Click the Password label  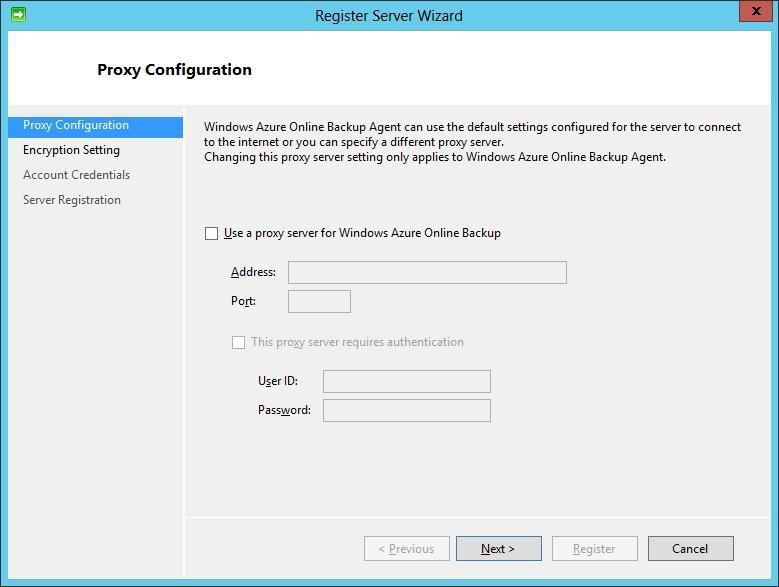(284, 410)
